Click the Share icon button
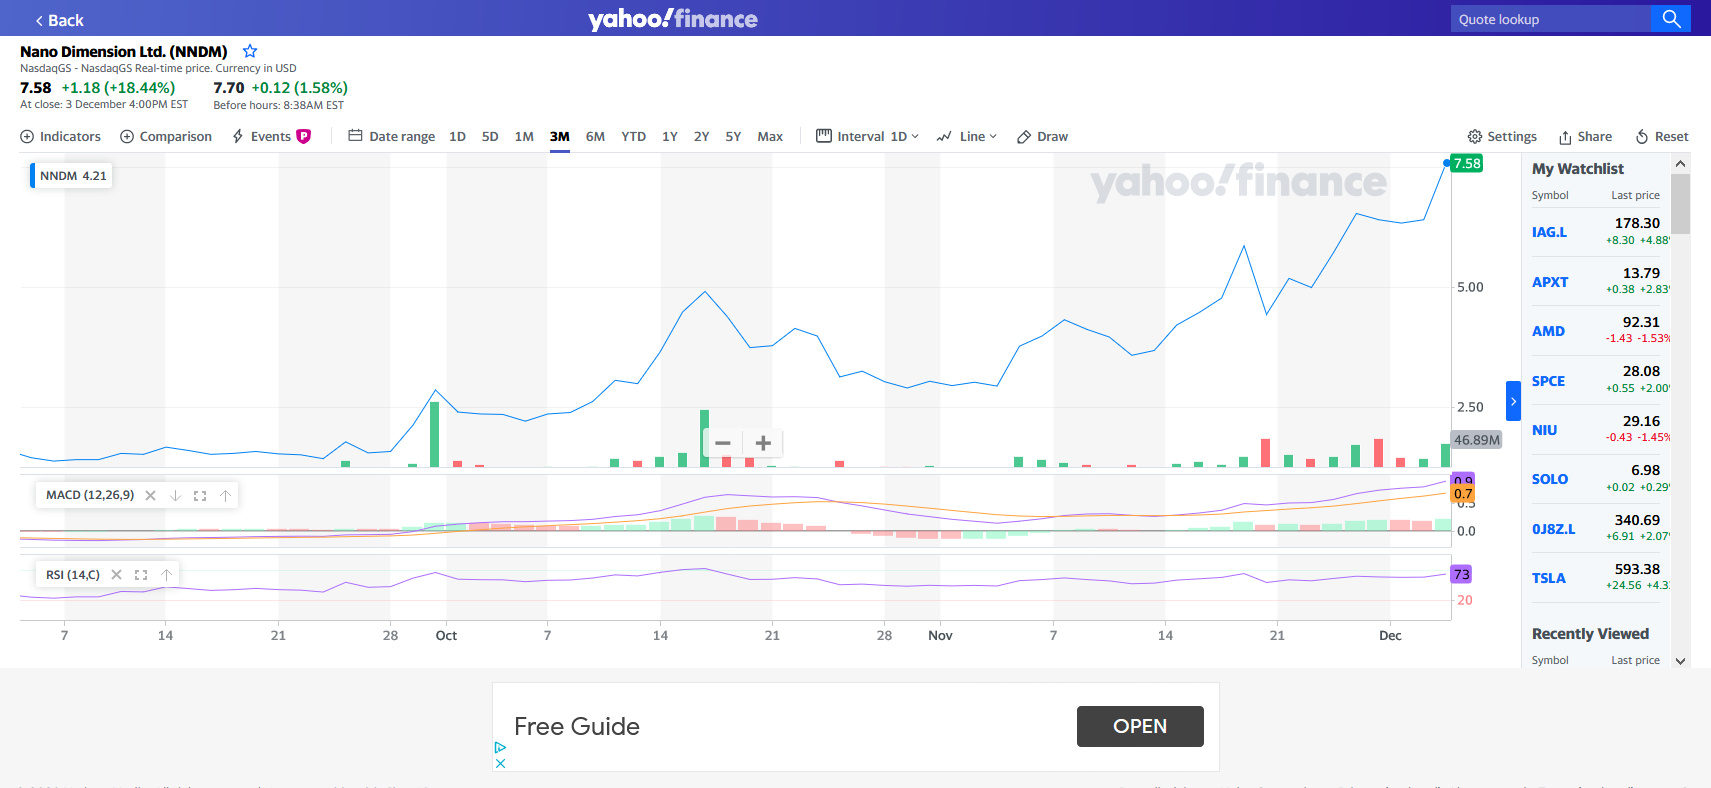 tap(1585, 136)
